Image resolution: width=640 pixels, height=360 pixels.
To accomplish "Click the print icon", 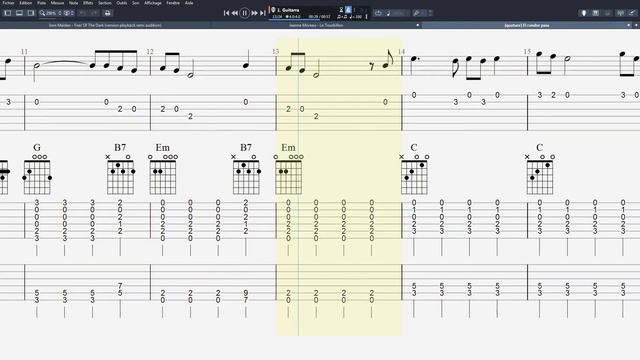I will (107, 13).
